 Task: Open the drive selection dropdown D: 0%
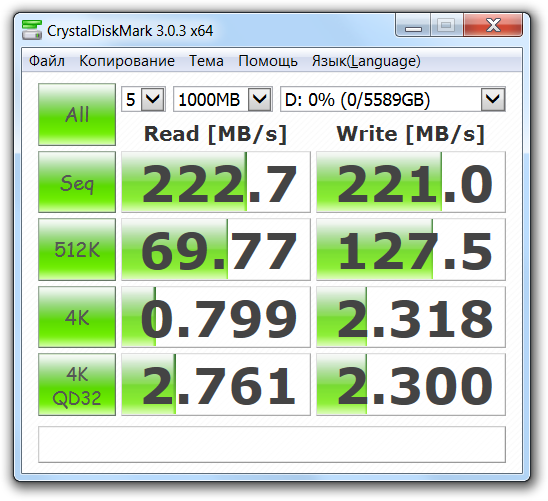393,100
